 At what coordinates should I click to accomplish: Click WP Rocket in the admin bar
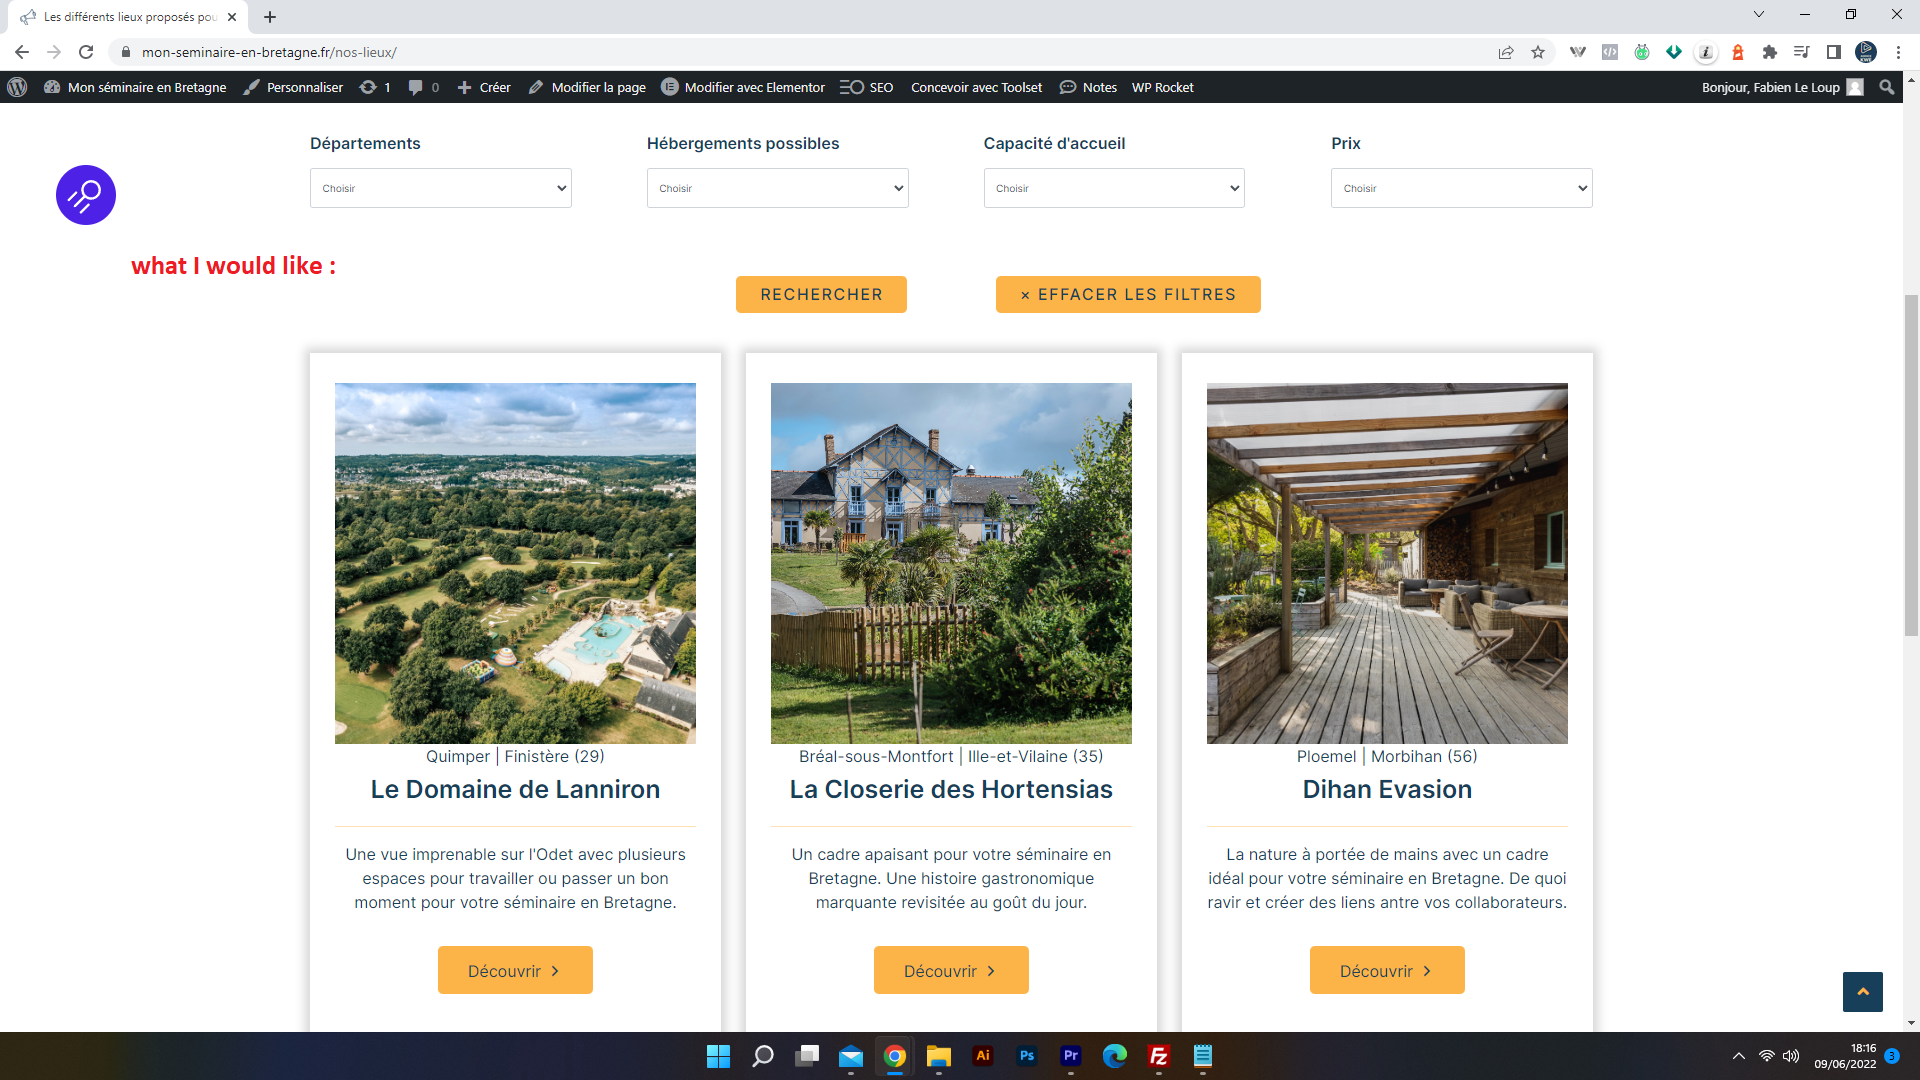tap(1162, 87)
